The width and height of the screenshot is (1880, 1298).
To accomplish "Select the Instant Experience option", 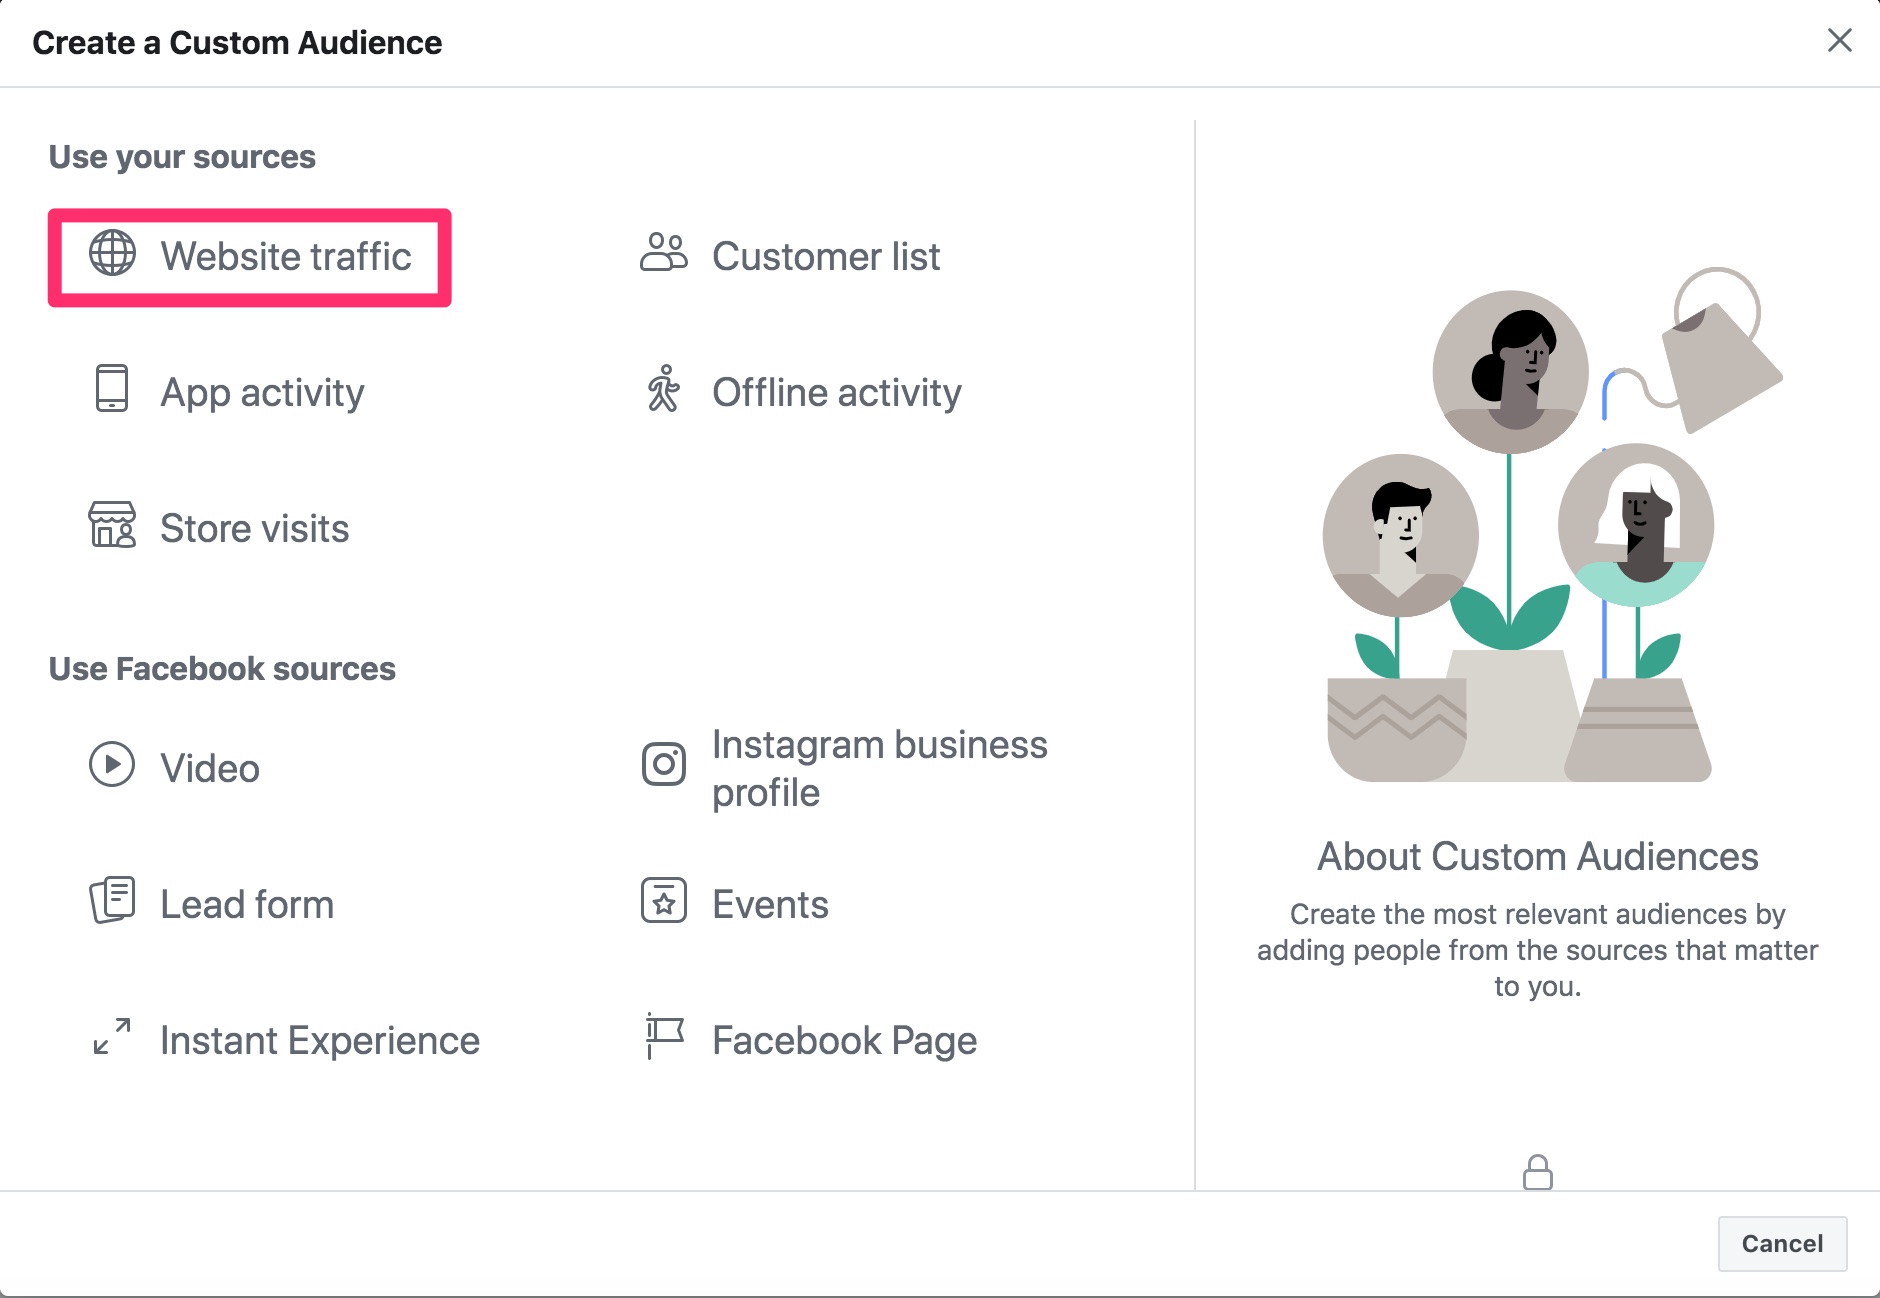I will pos(320,1041).
